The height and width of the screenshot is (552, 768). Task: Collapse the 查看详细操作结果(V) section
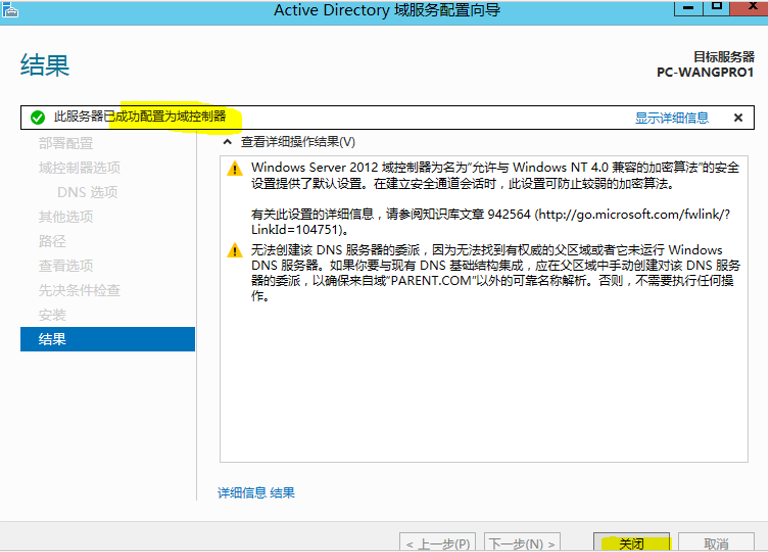227,142
